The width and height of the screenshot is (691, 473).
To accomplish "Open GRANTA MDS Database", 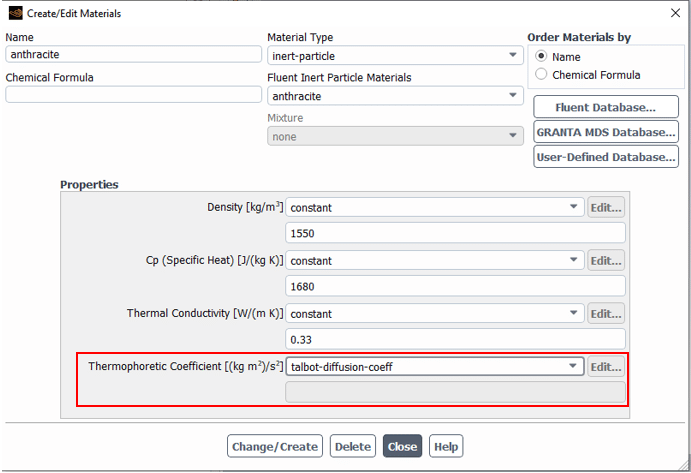I will click(605, 132).
